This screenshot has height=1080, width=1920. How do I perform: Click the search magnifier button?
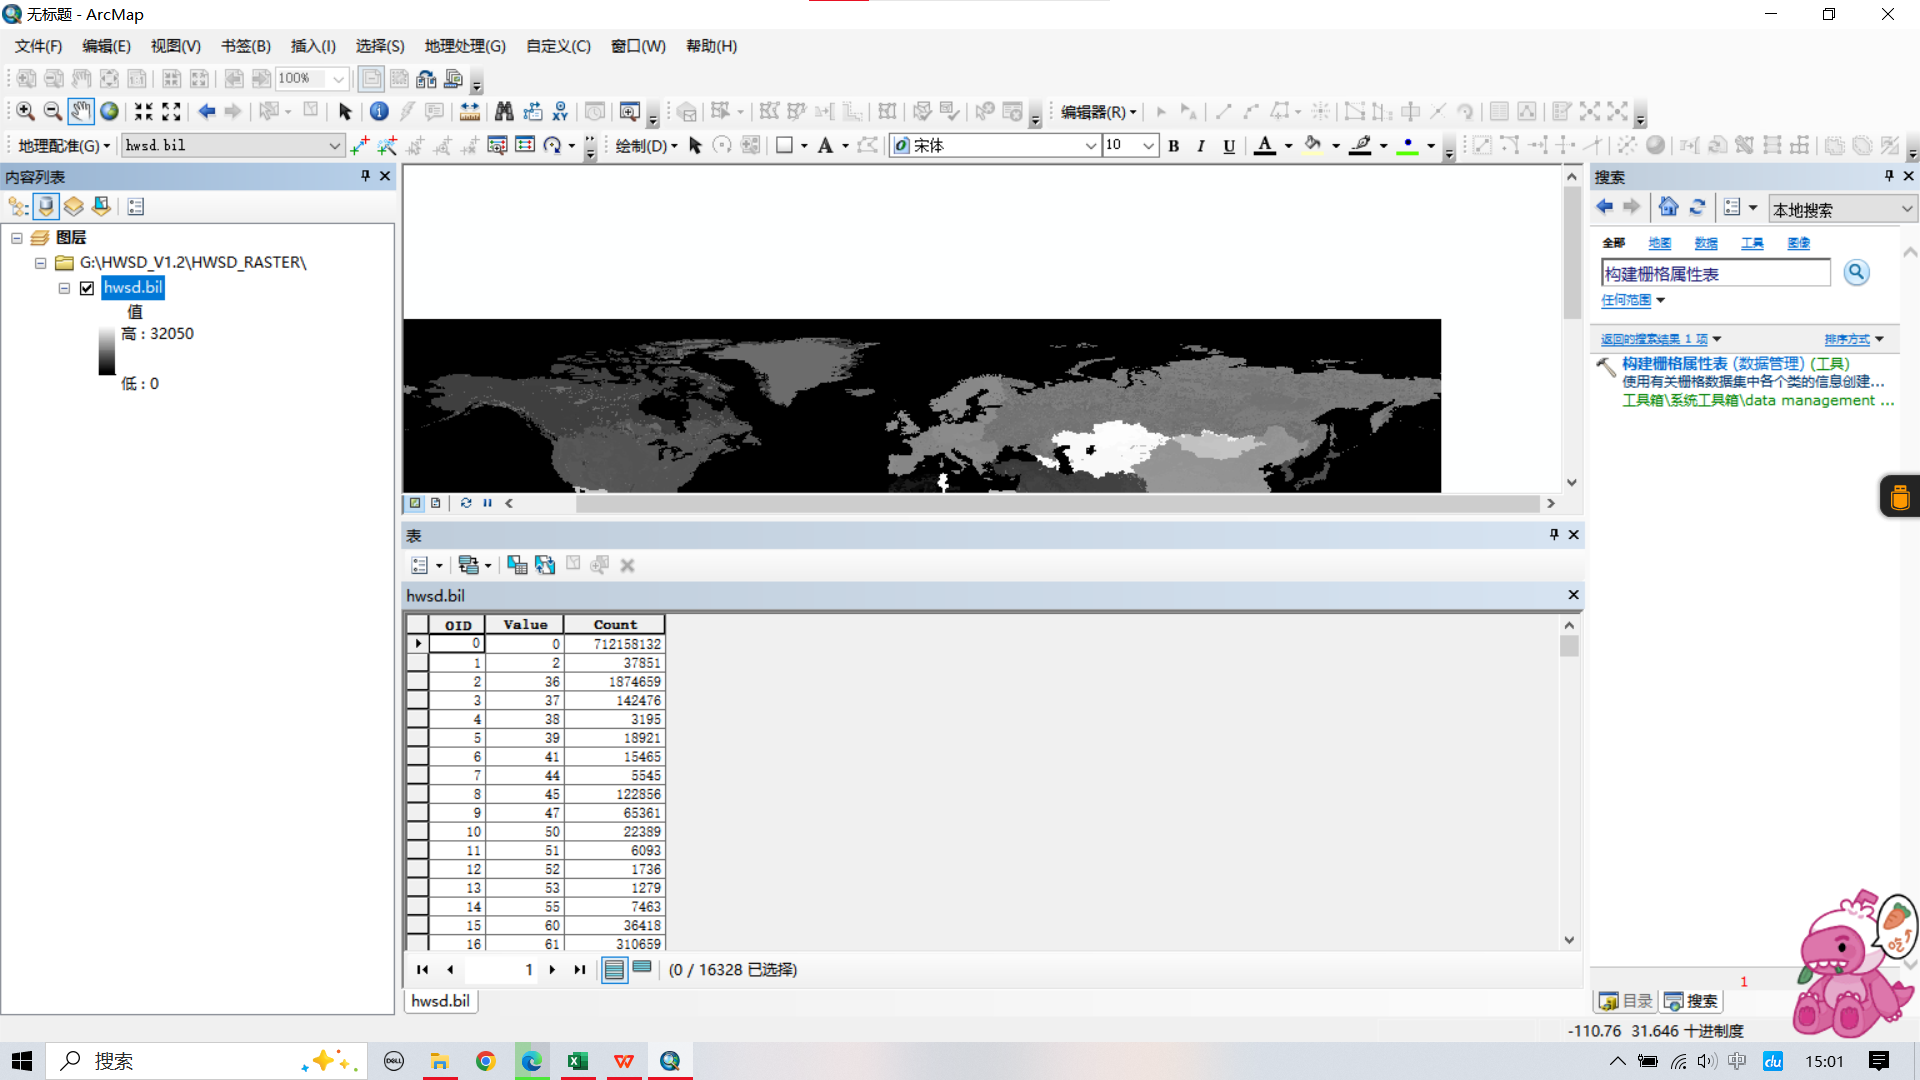[1856, 273]
